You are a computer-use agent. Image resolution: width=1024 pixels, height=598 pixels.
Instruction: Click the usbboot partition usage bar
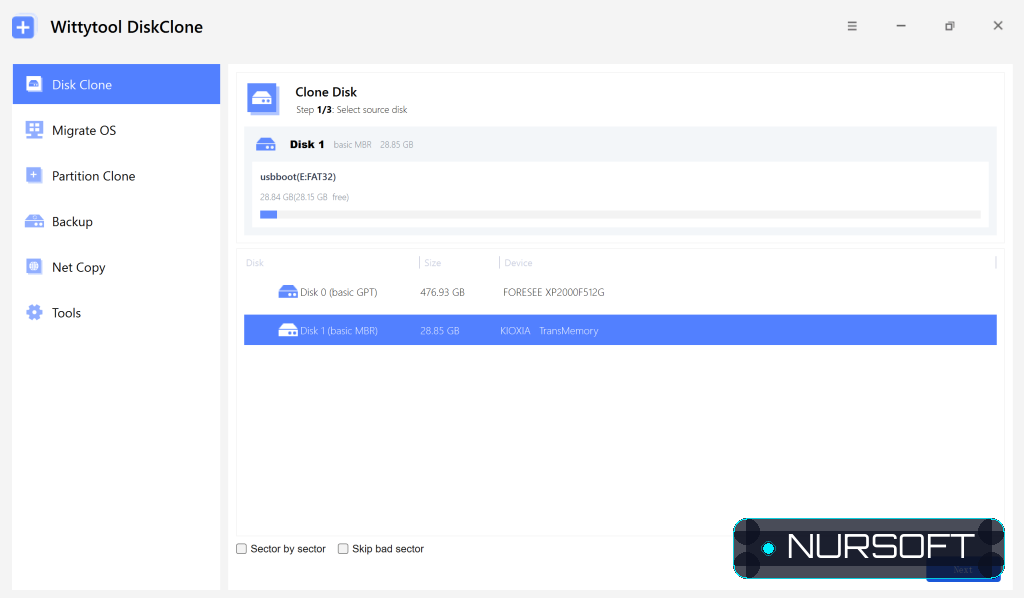pos(620,214)
